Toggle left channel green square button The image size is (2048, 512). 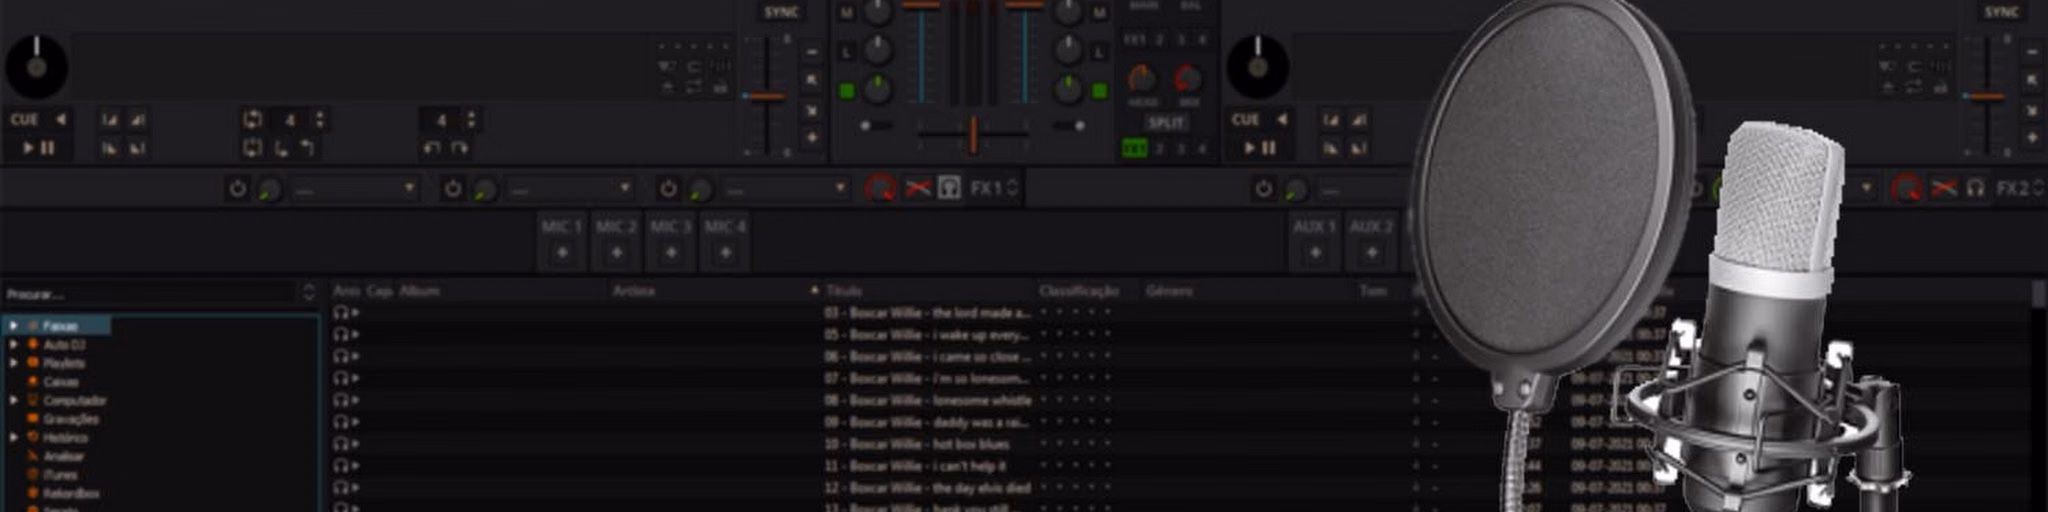pos(847,91)
